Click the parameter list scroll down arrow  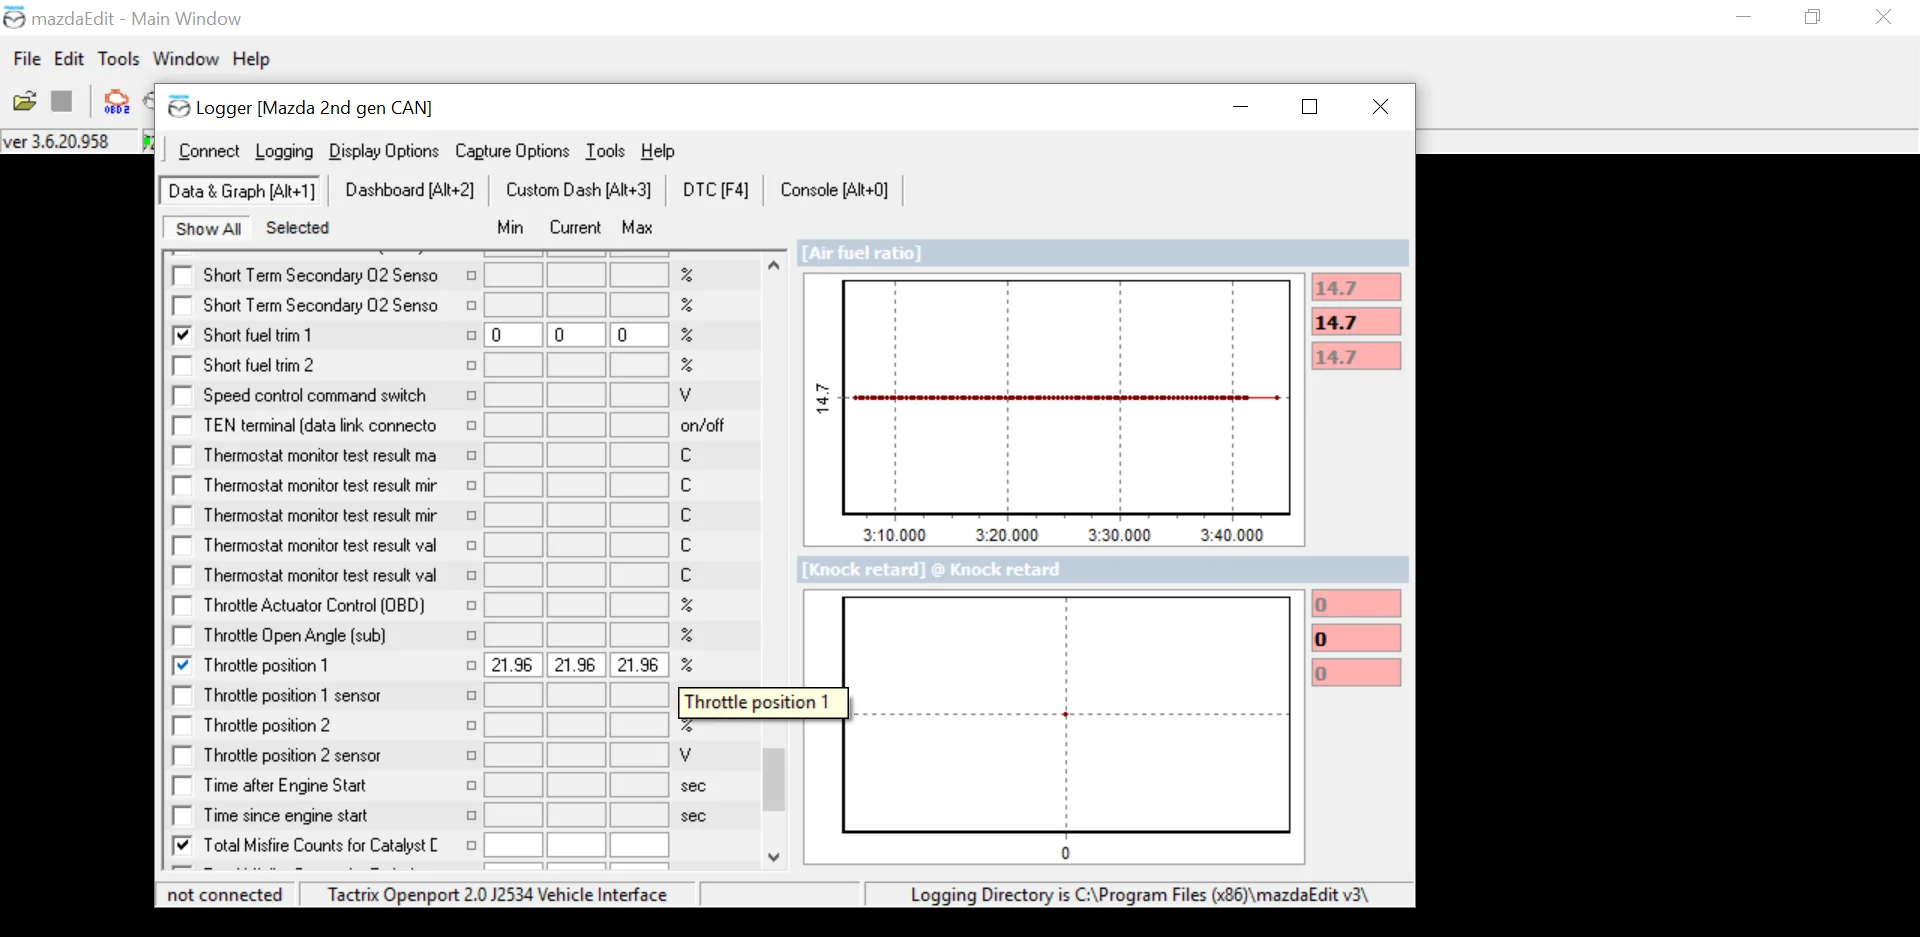click(x=773, y=857)
